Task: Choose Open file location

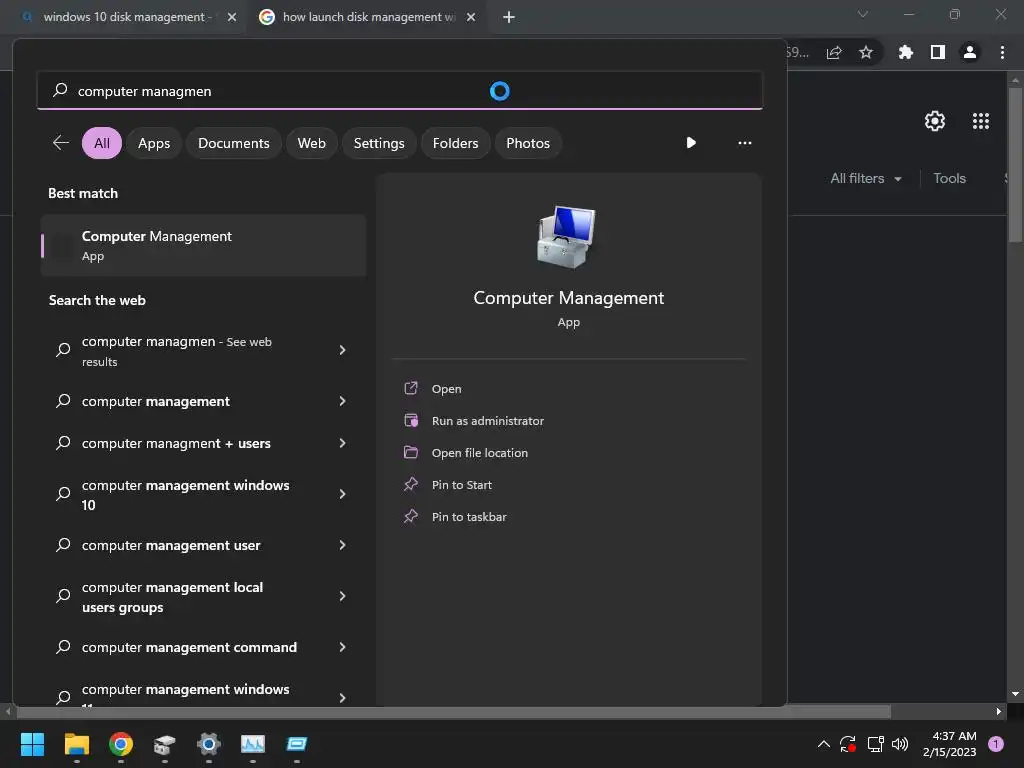Action: coord(480,453)
